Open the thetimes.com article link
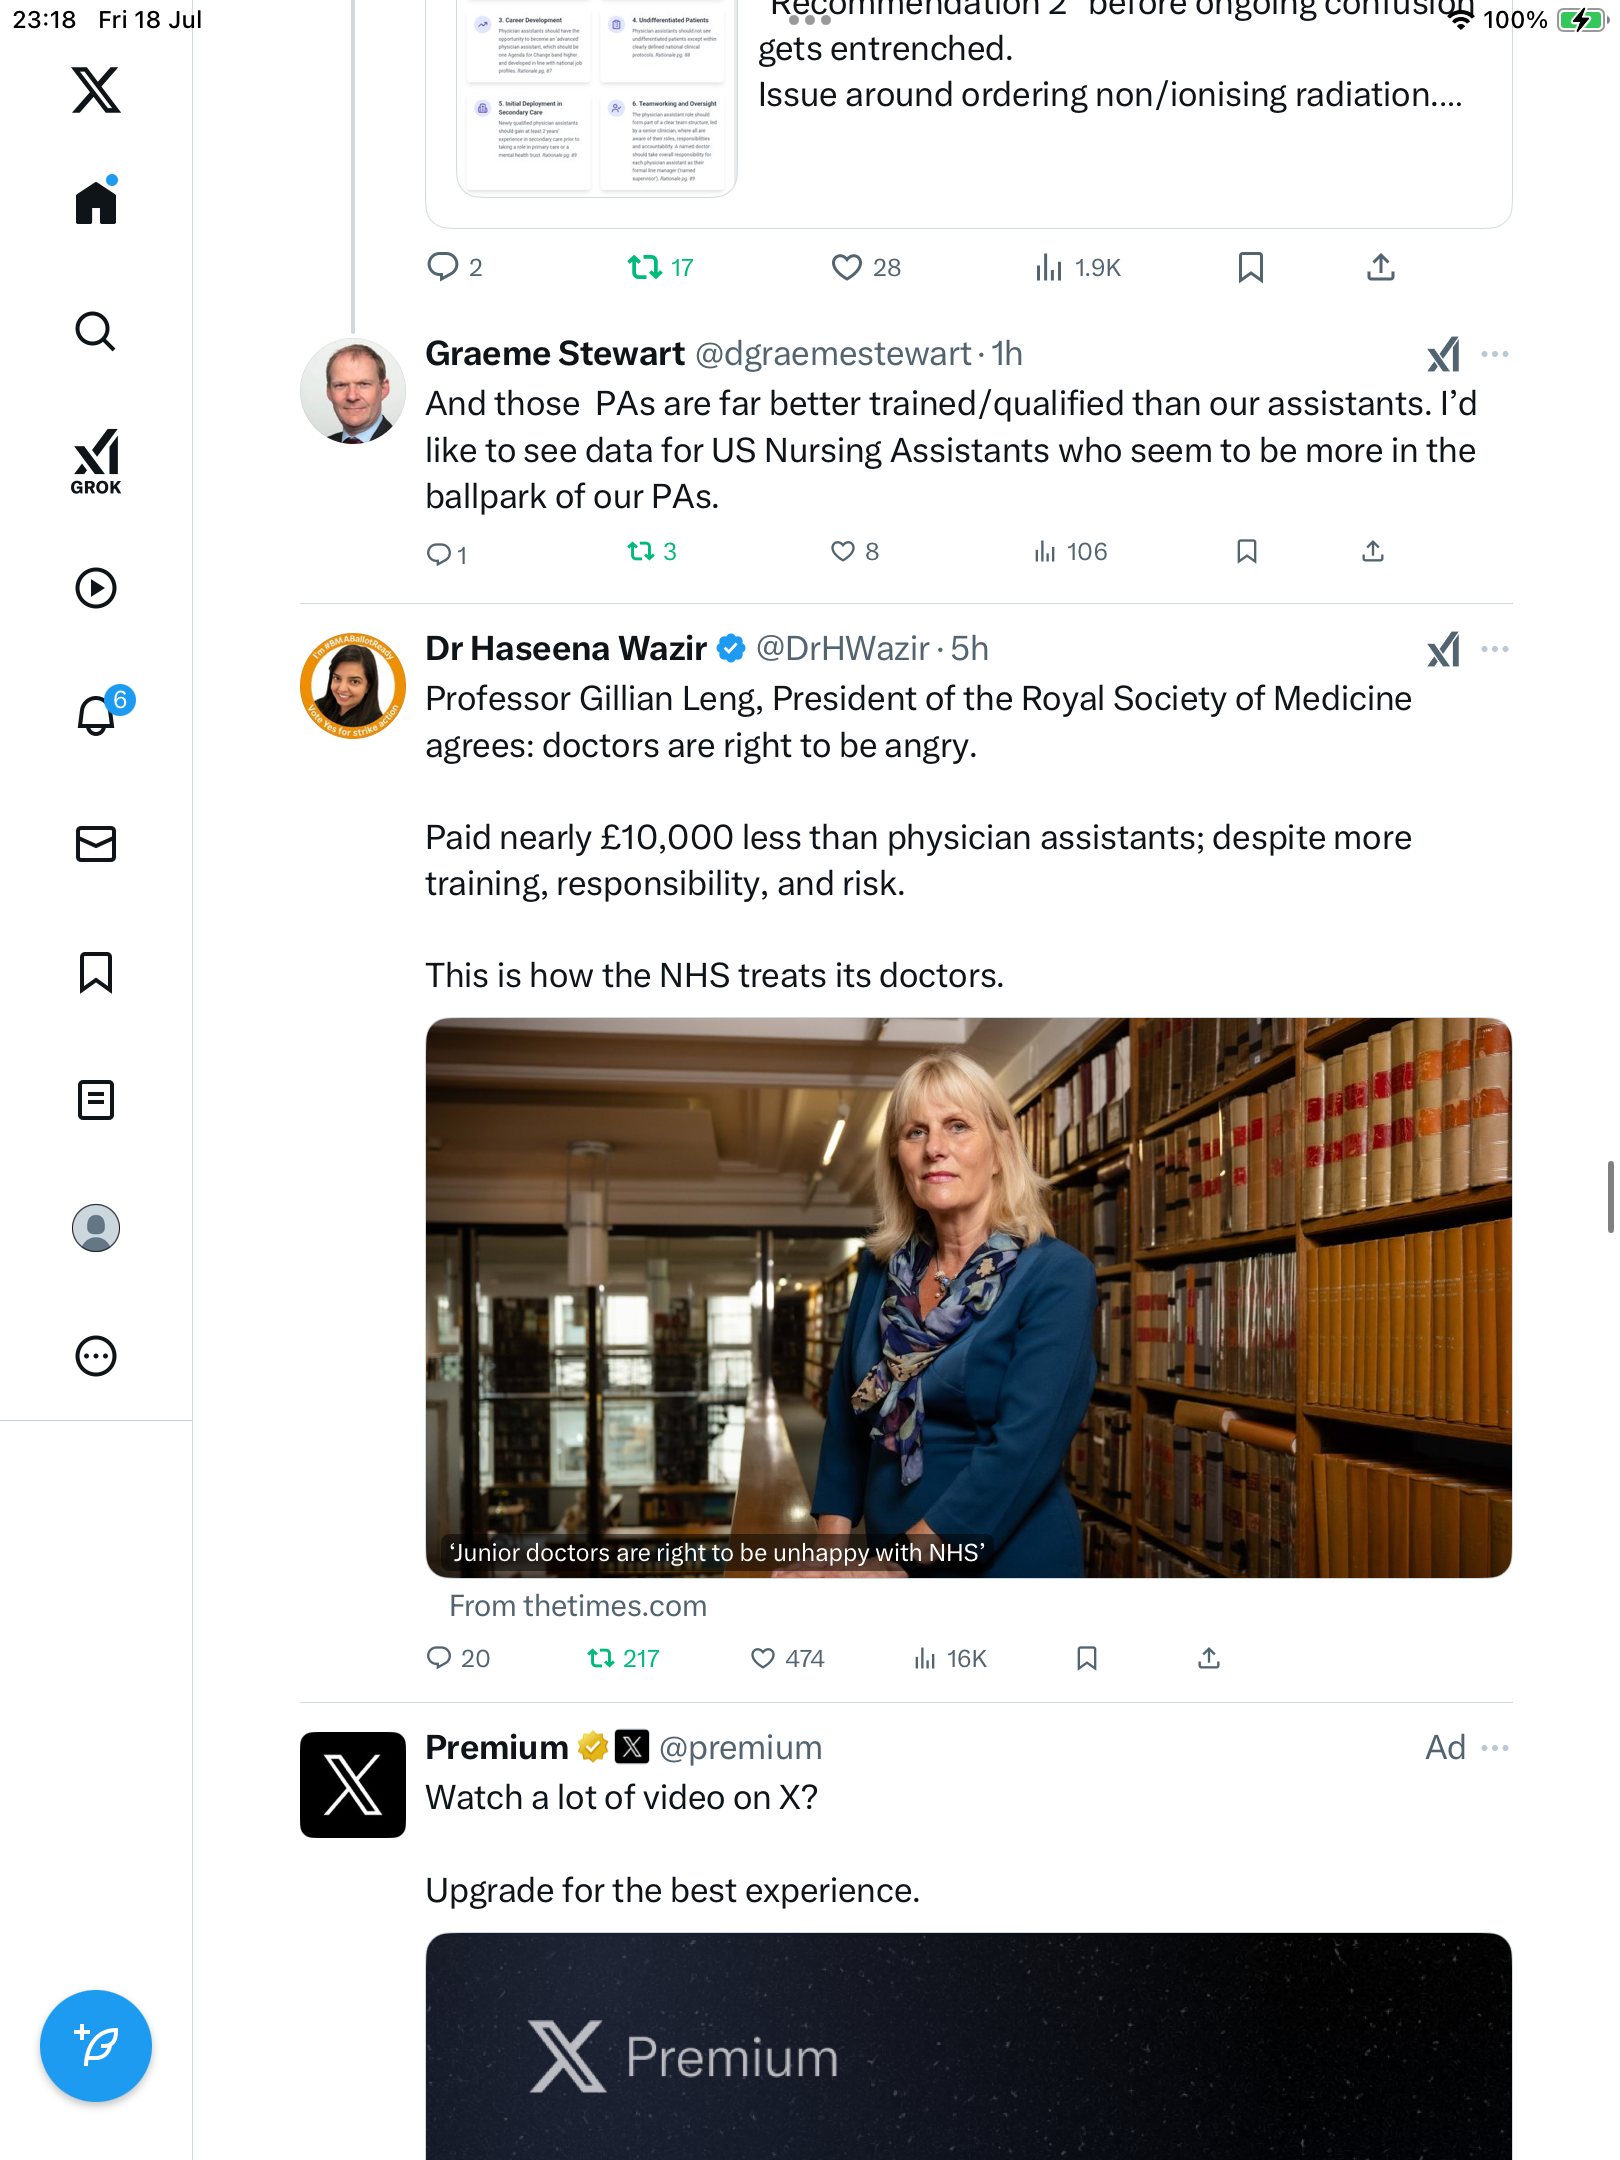 pyautogui.click(x=578, y=1606)
